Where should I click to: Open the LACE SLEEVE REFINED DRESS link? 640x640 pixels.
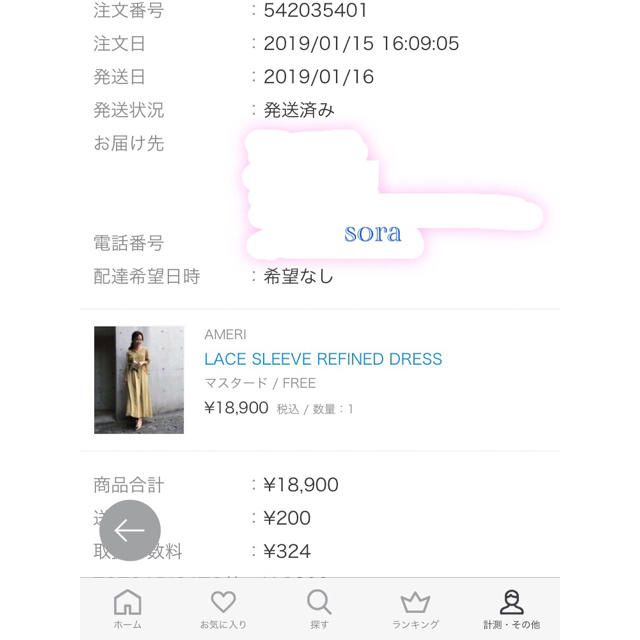(x=323, y=359)
